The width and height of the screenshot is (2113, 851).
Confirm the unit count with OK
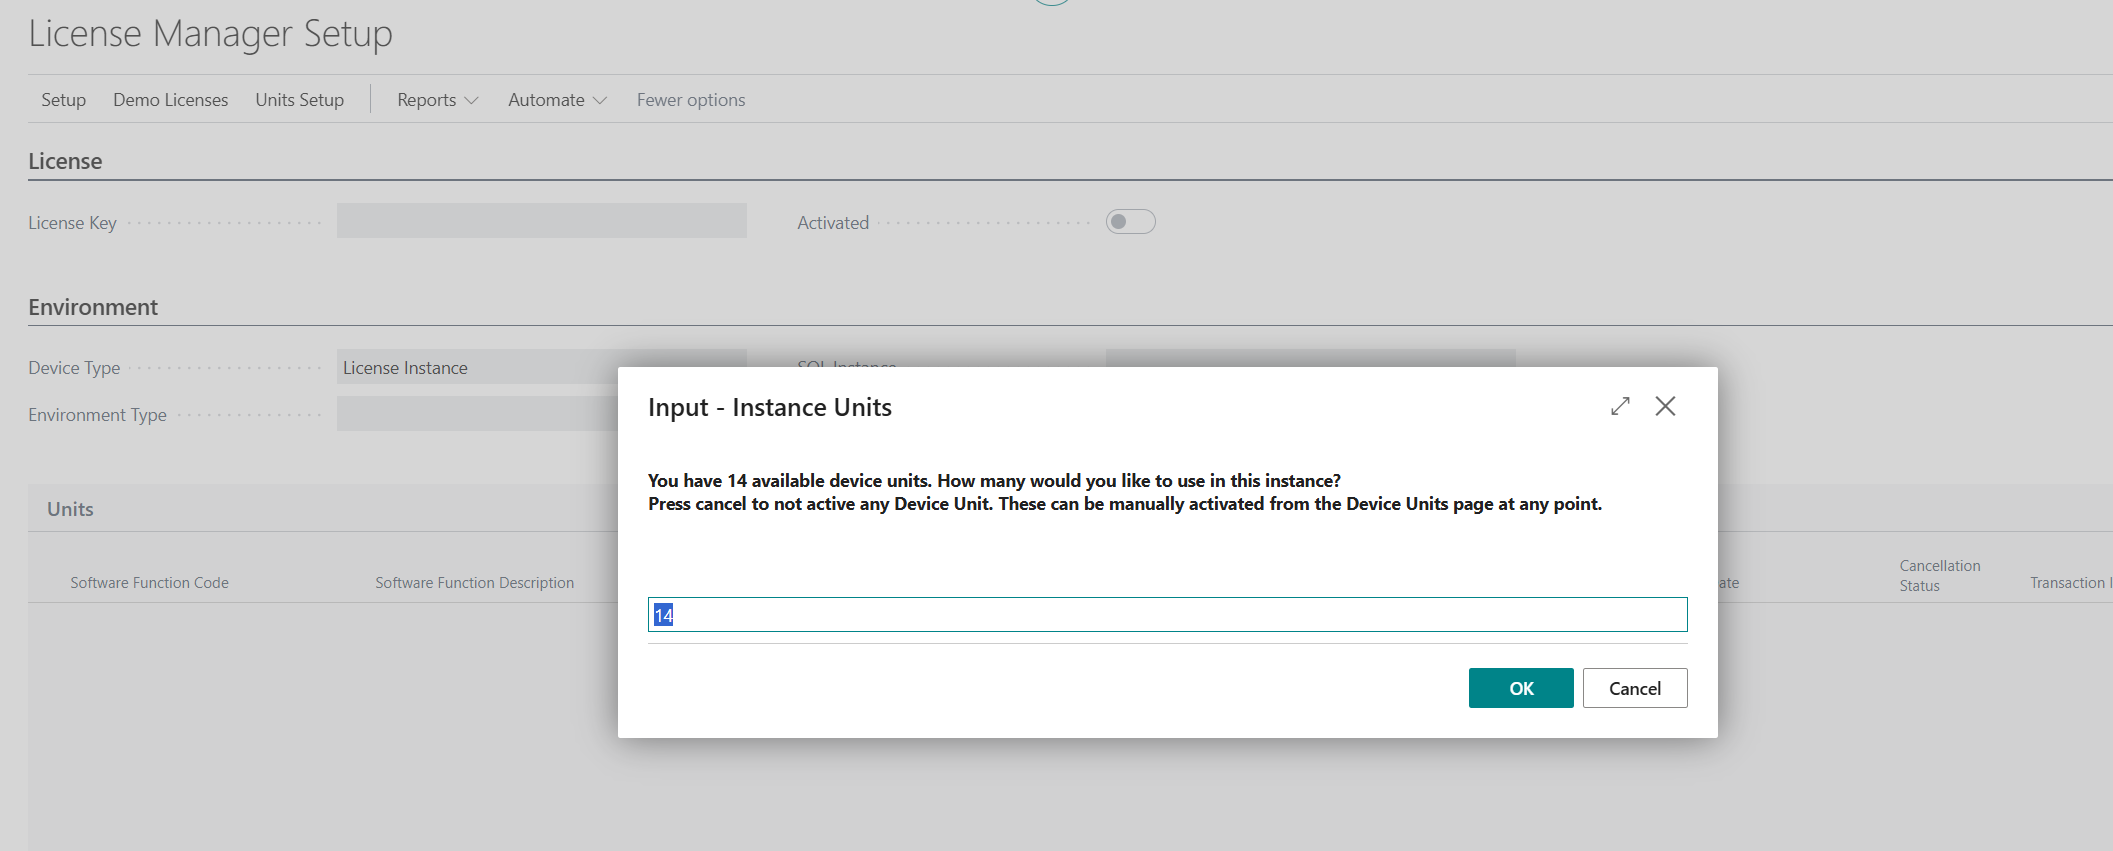click(x=1520, y=688)
